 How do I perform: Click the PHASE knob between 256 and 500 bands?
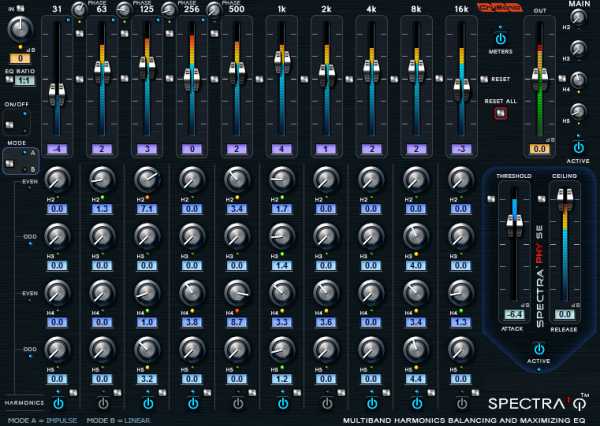(214, 10)
